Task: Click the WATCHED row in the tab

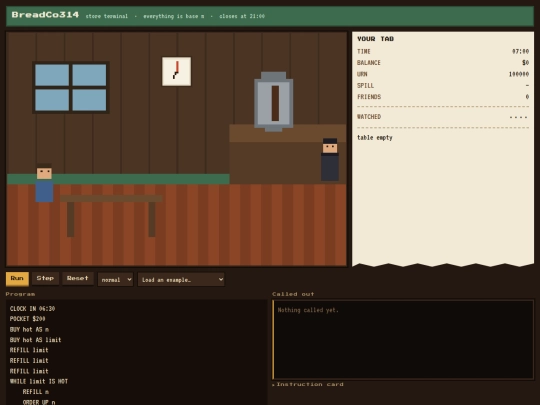Action: pyautogui.click(x=443, y=117)
